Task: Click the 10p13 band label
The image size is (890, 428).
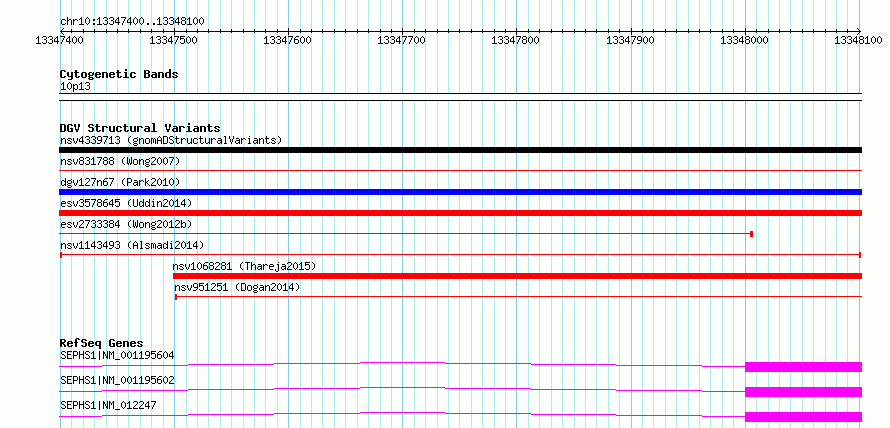Action: tap(75, 87)
